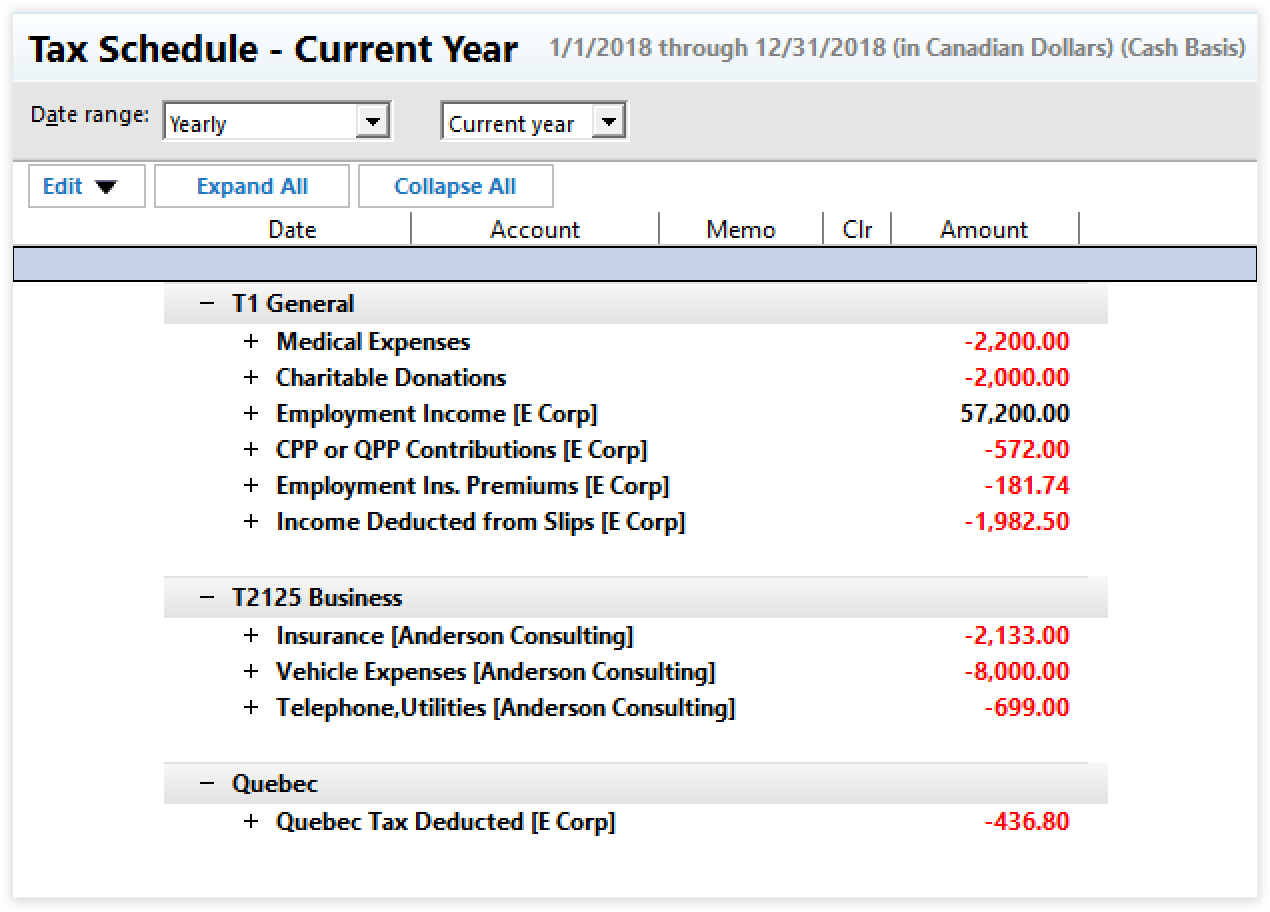Expand Insurance [Anderson Consulting] row
Viewport: 1270px width, 912px height.
point(251,636)
